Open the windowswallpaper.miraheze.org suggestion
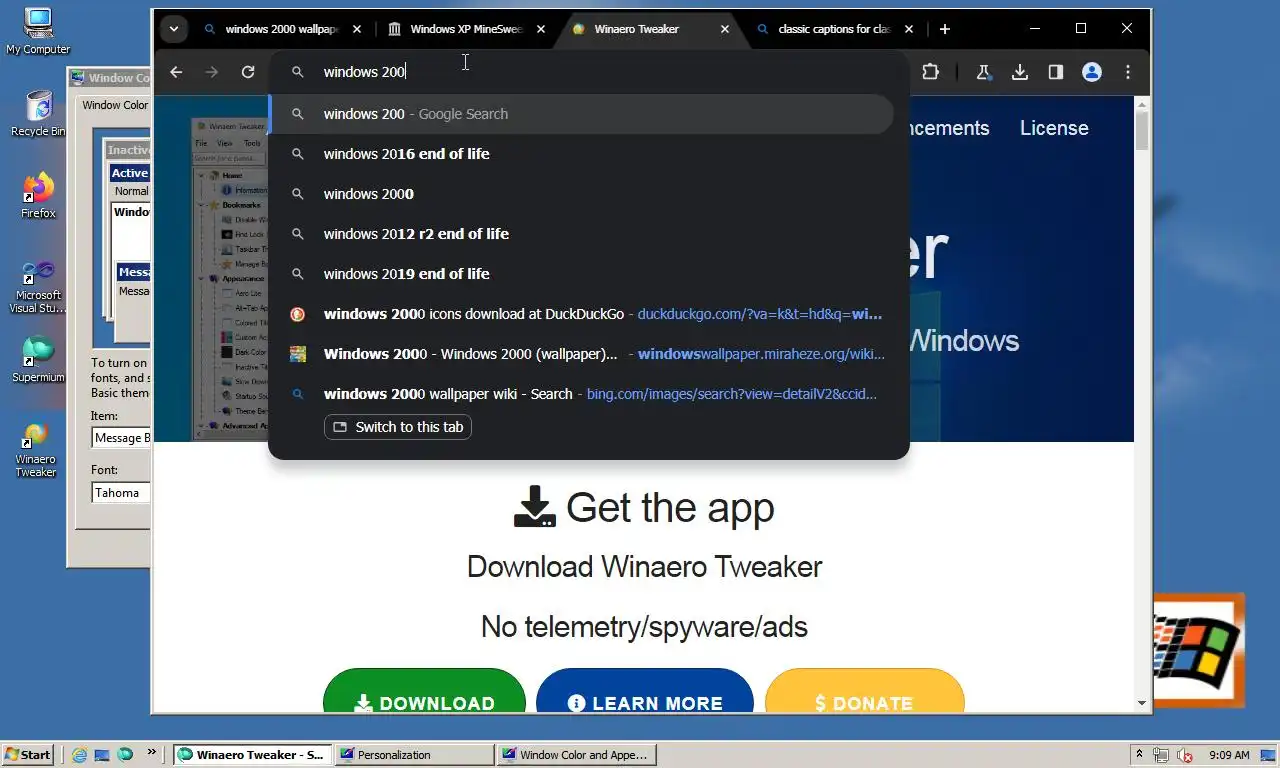 [582, 354]
